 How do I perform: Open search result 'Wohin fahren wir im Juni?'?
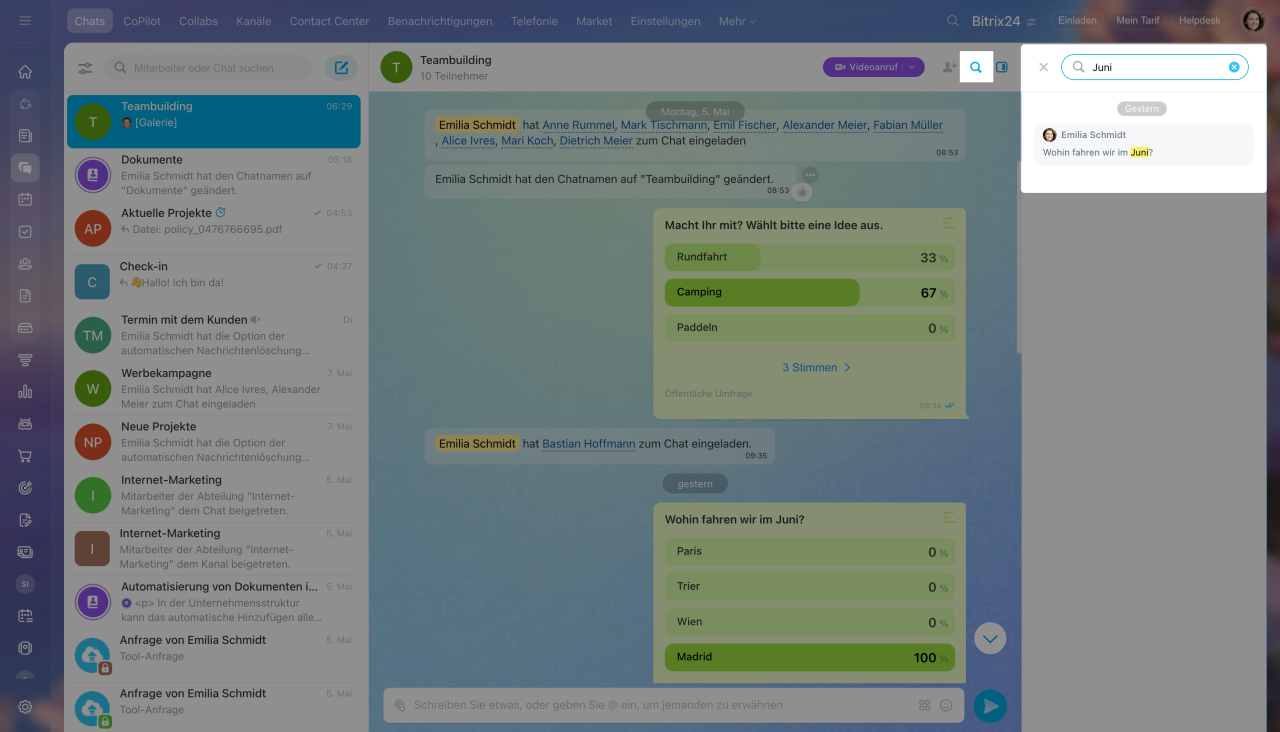click(x=1143, y=145)
